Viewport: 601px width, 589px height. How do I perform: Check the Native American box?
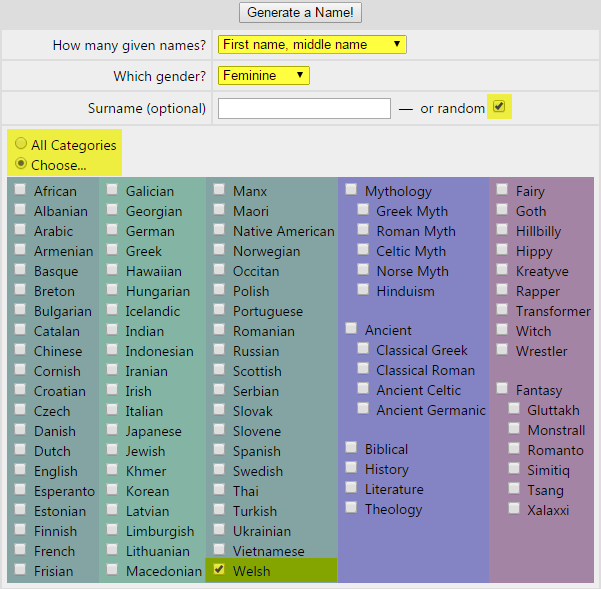click(219, 230)
